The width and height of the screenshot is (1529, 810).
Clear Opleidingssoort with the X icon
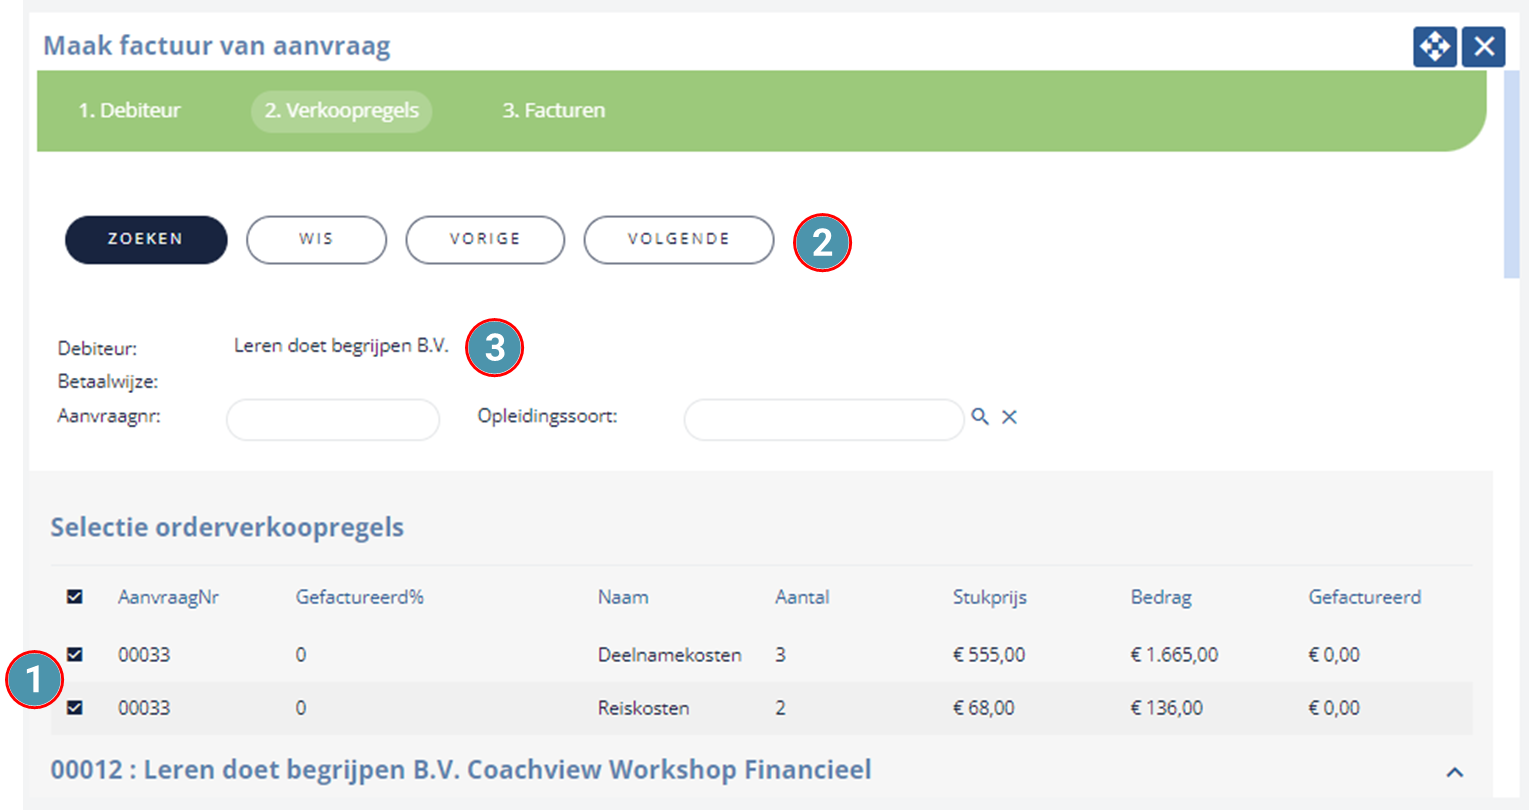click(1010, 417)
